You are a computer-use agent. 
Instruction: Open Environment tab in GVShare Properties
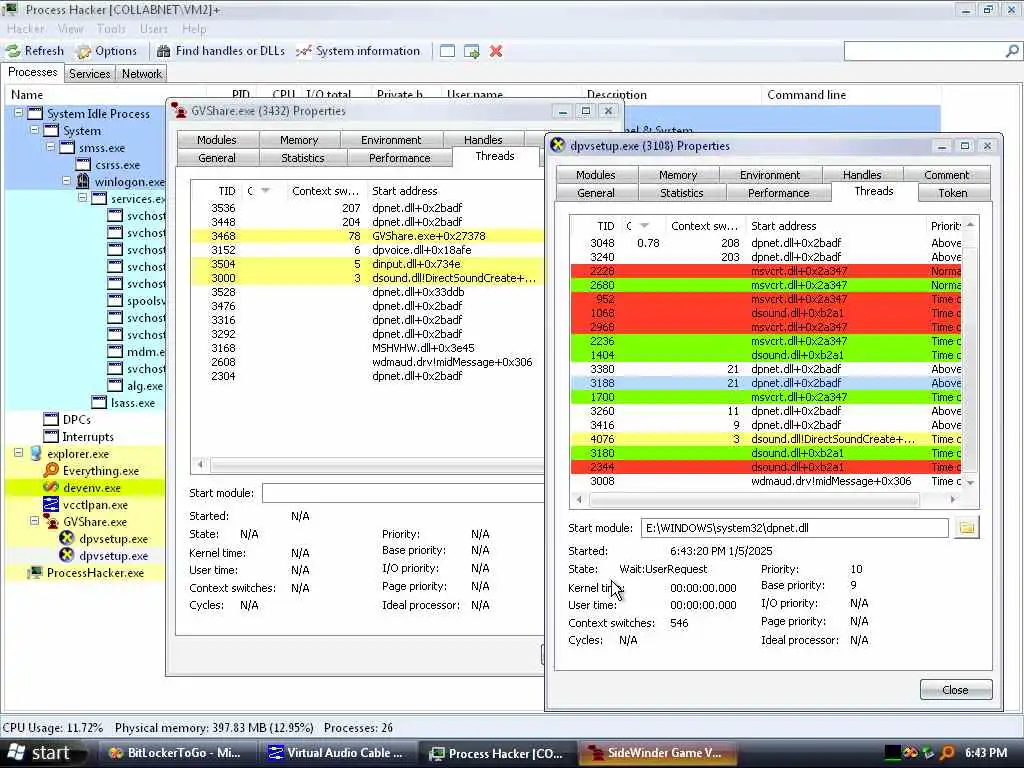(x=391, y=140)
